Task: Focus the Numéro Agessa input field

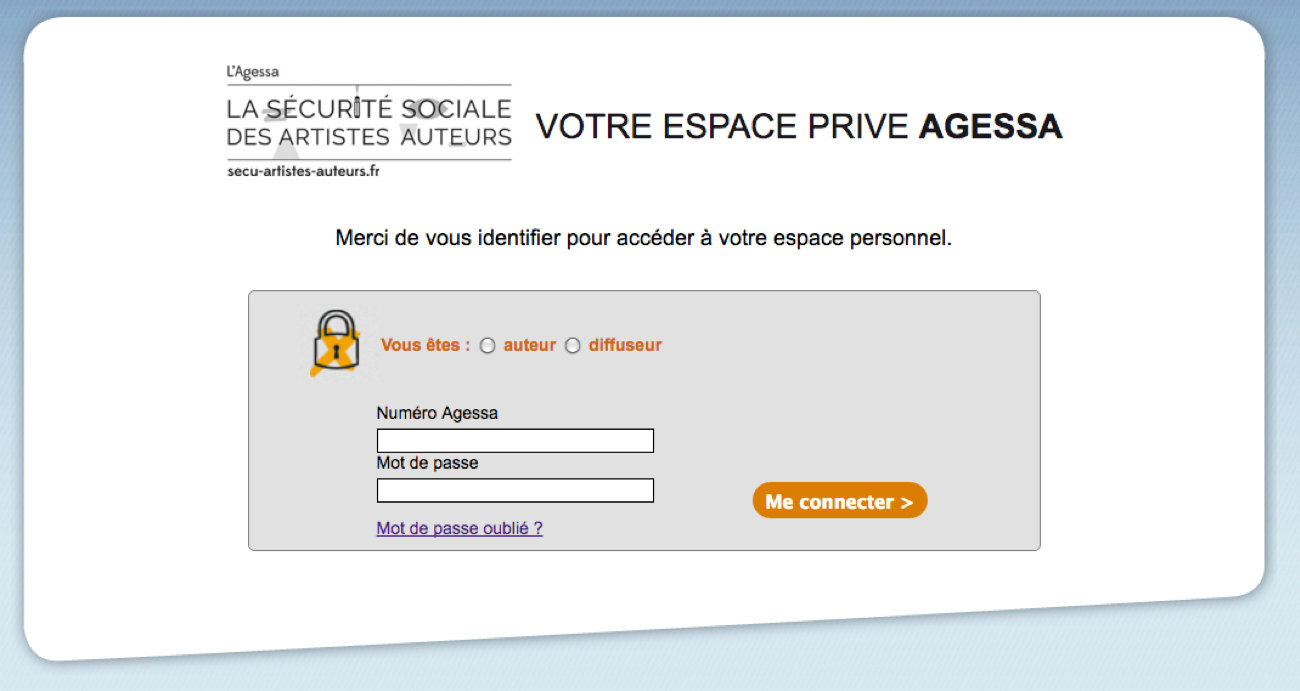Action: coord(515,441)
